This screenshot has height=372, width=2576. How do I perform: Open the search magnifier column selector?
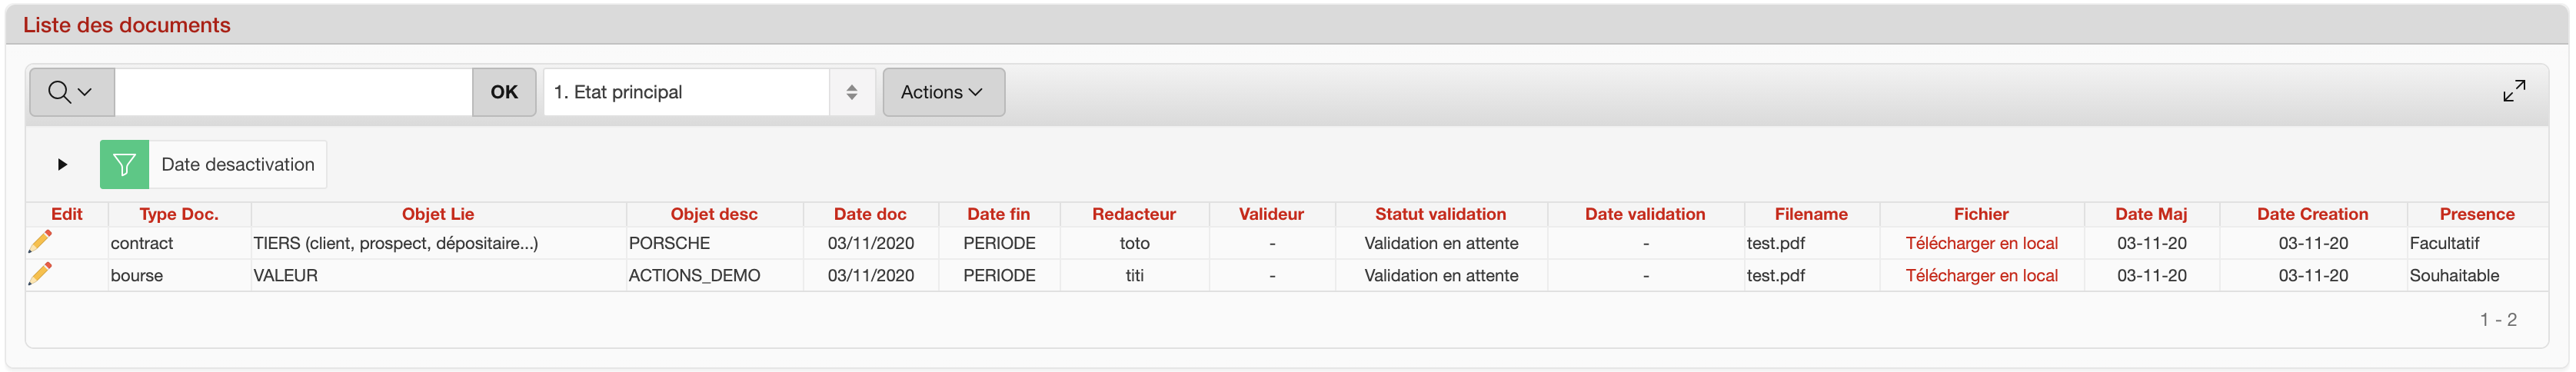[x=71, y=92]
